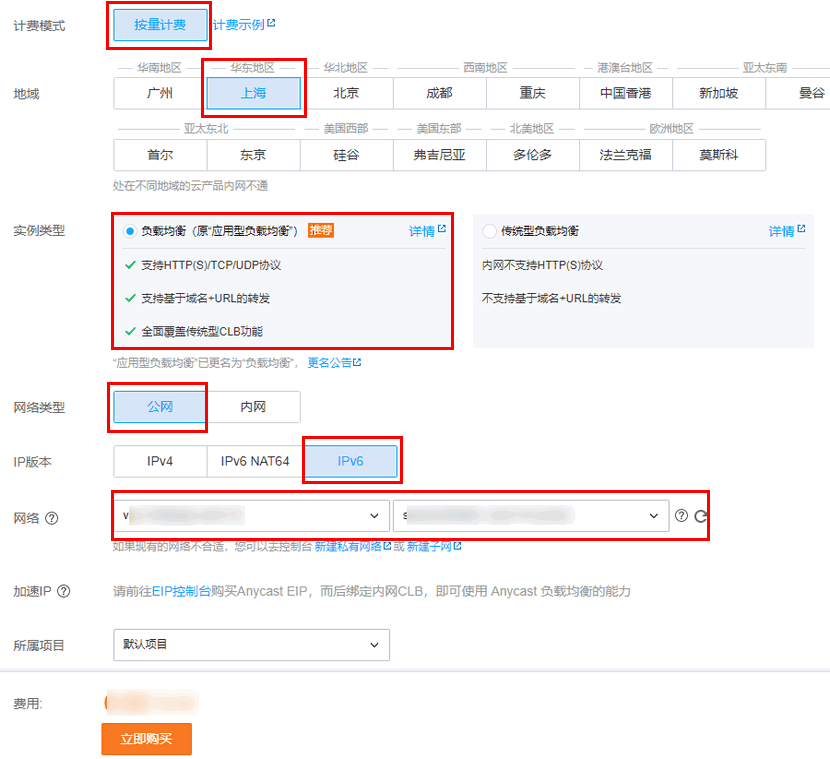Open the subnet dropdown

(531, 516)
